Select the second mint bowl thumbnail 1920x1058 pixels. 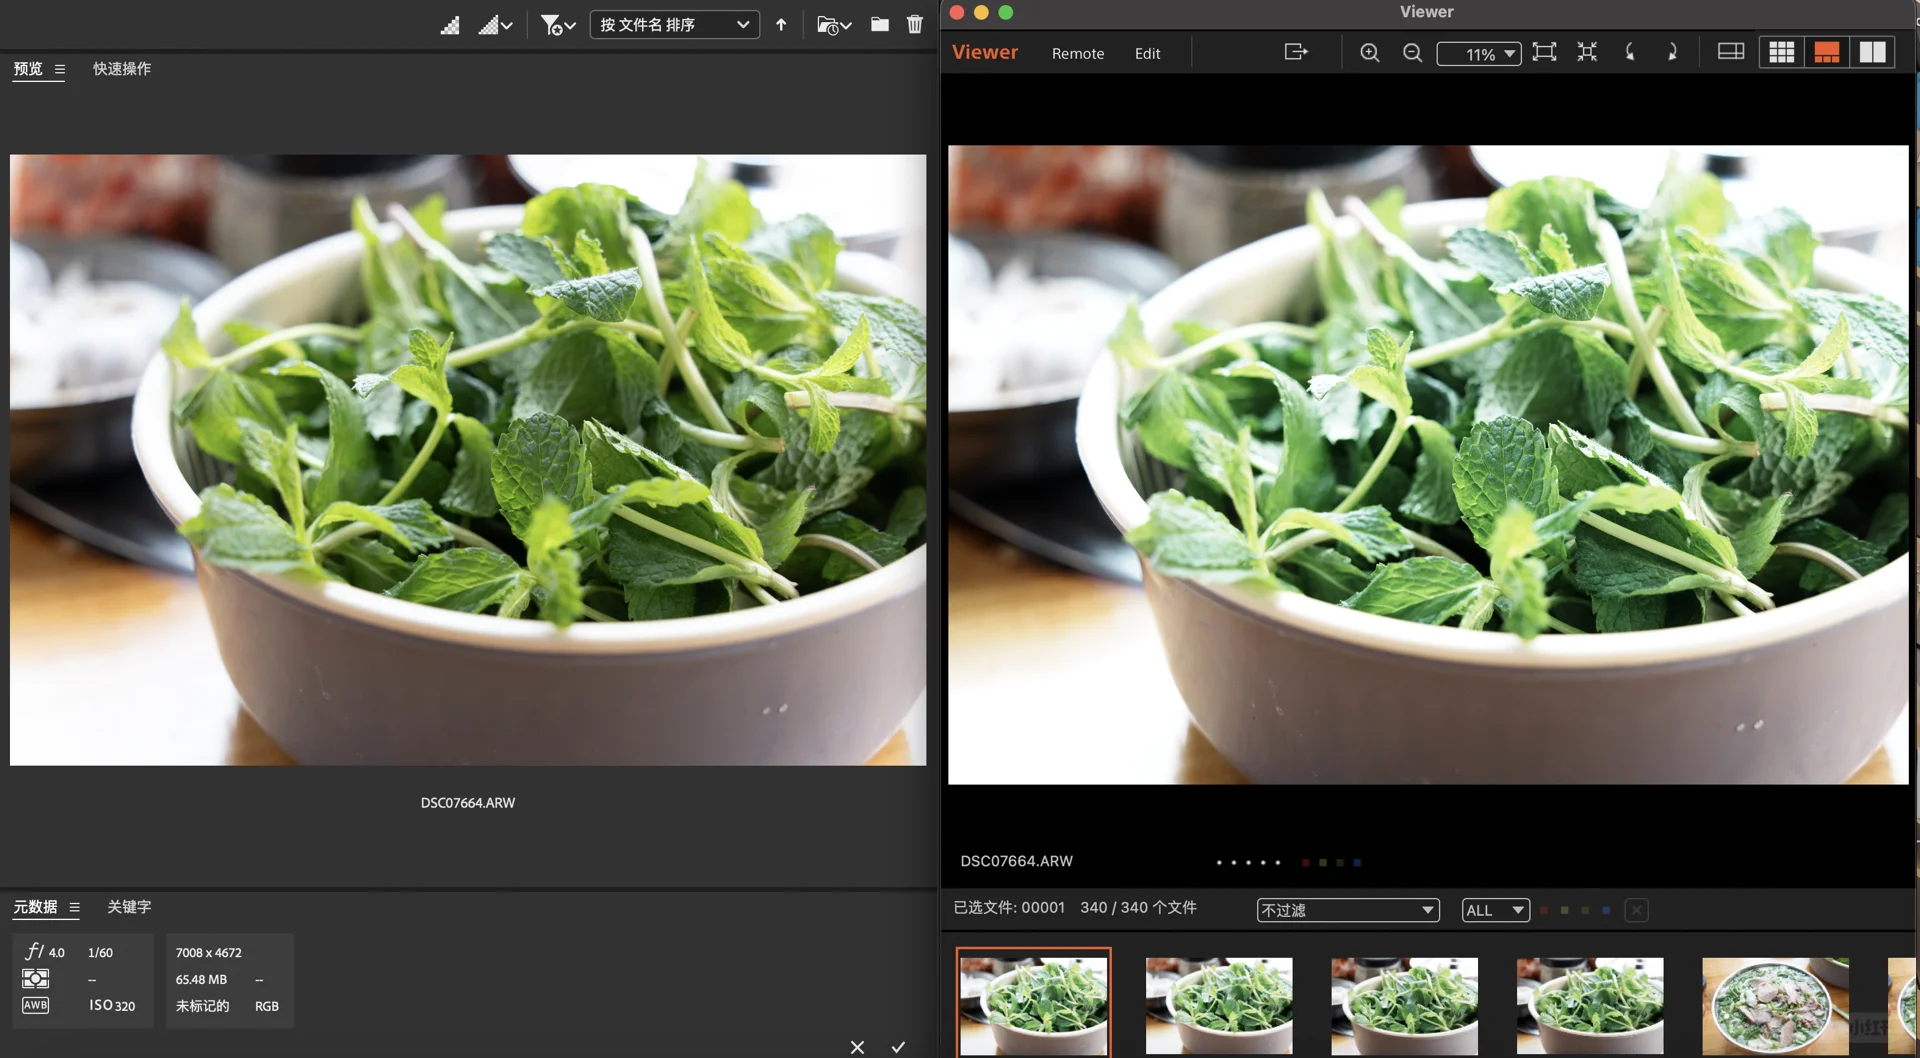point(1219,1005)
